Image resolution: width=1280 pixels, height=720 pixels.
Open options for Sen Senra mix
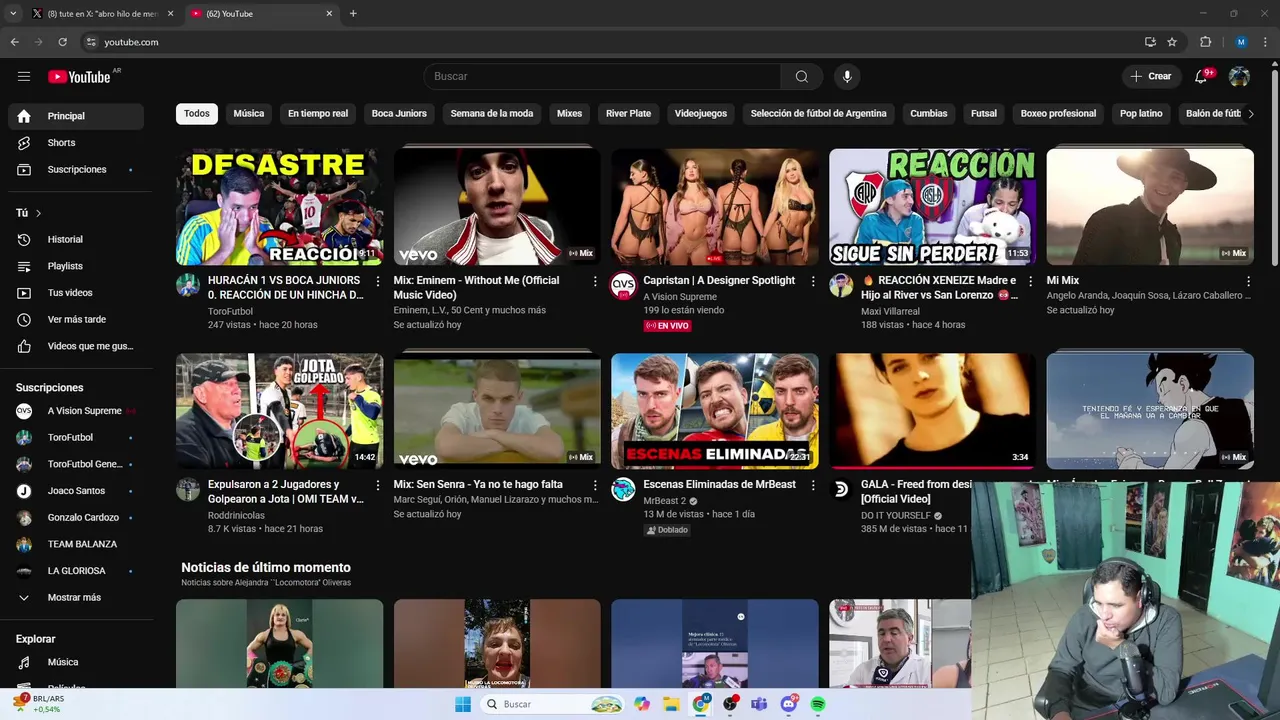(595, 485)
